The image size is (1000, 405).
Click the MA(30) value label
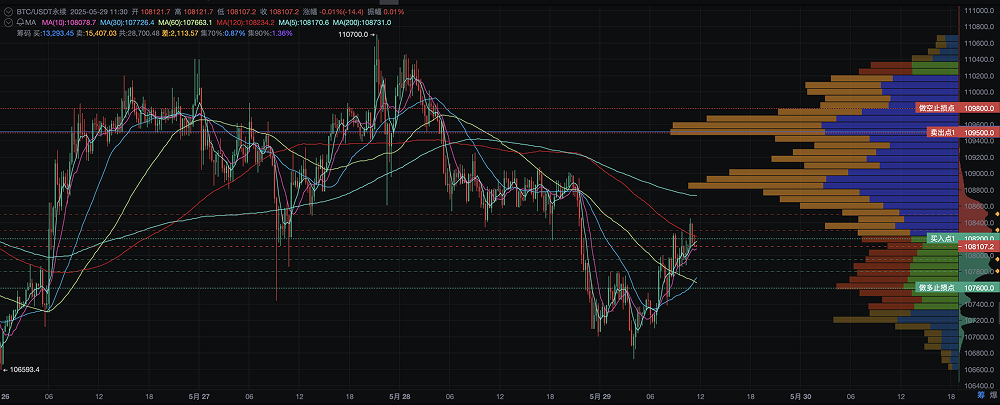(127, 22)
